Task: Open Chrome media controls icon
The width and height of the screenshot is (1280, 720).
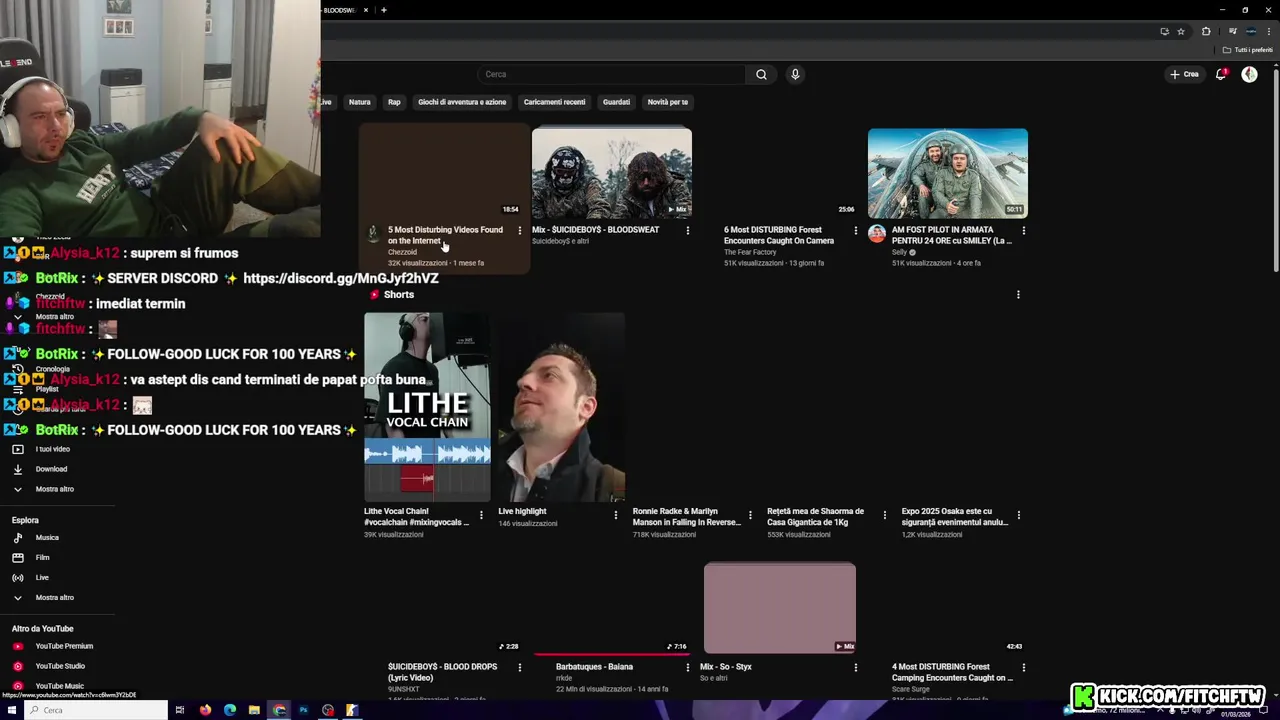Action: point(1232,31)
